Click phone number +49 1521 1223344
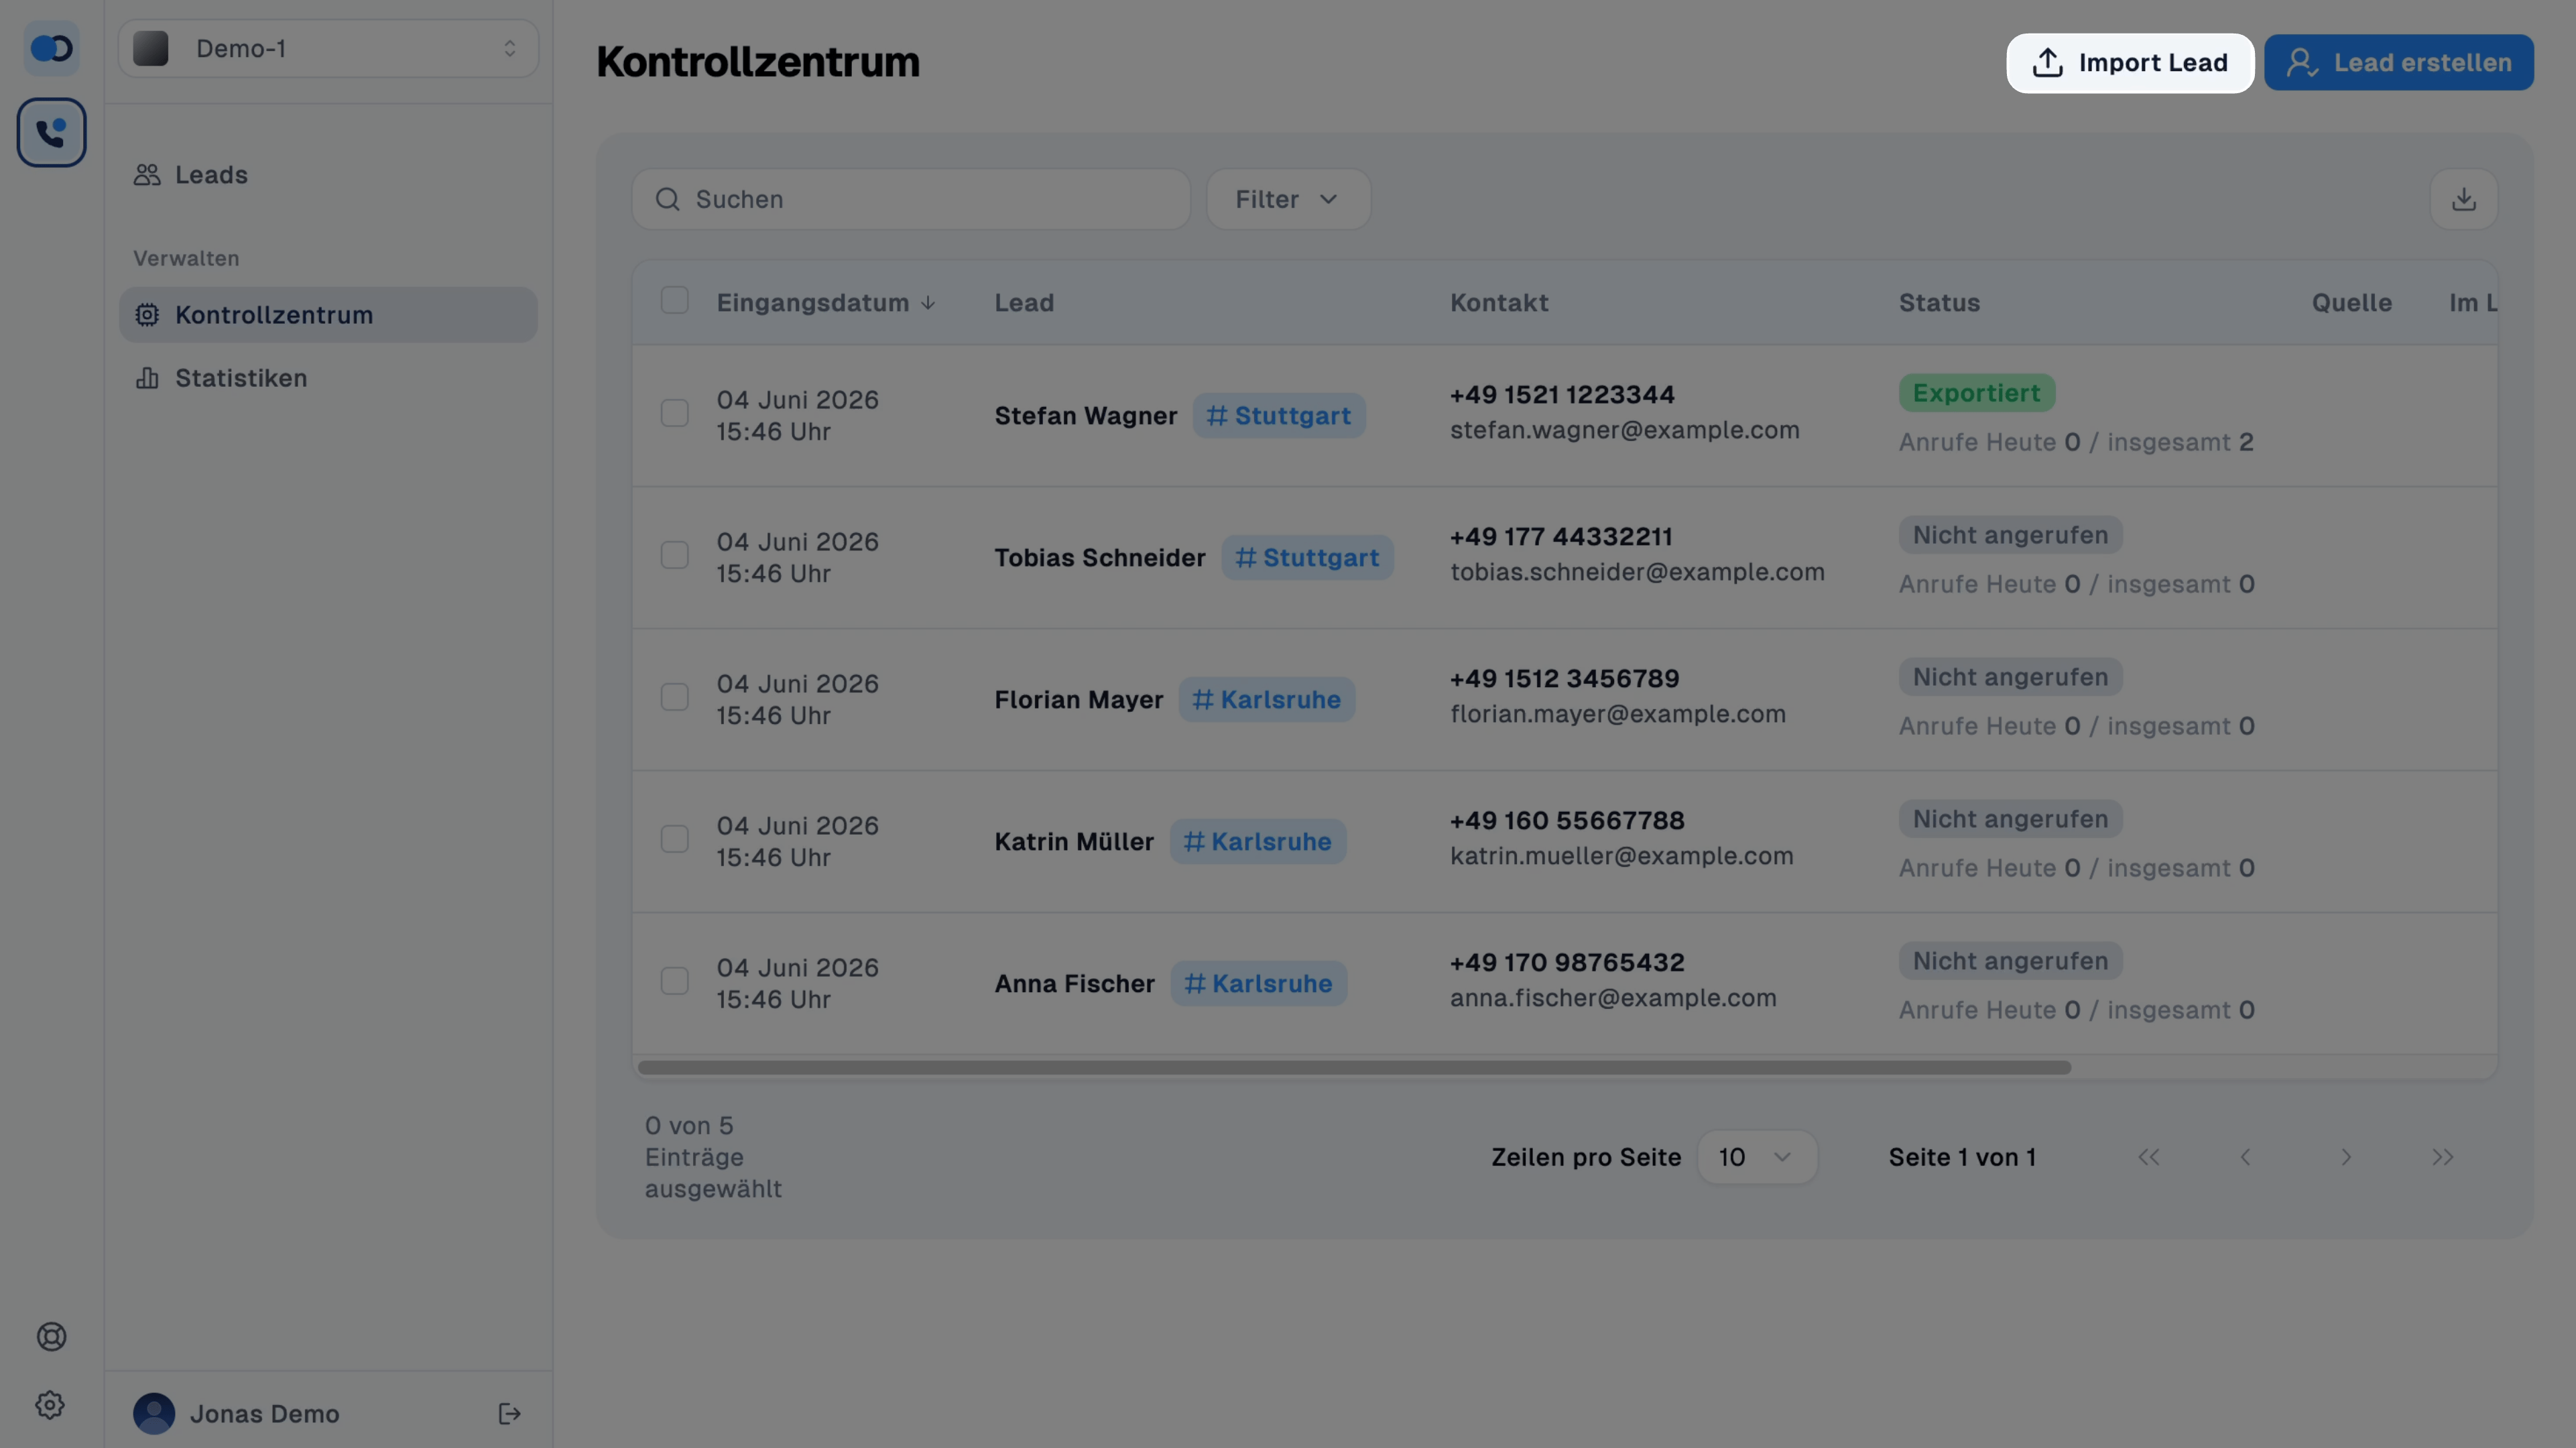 1562,395
